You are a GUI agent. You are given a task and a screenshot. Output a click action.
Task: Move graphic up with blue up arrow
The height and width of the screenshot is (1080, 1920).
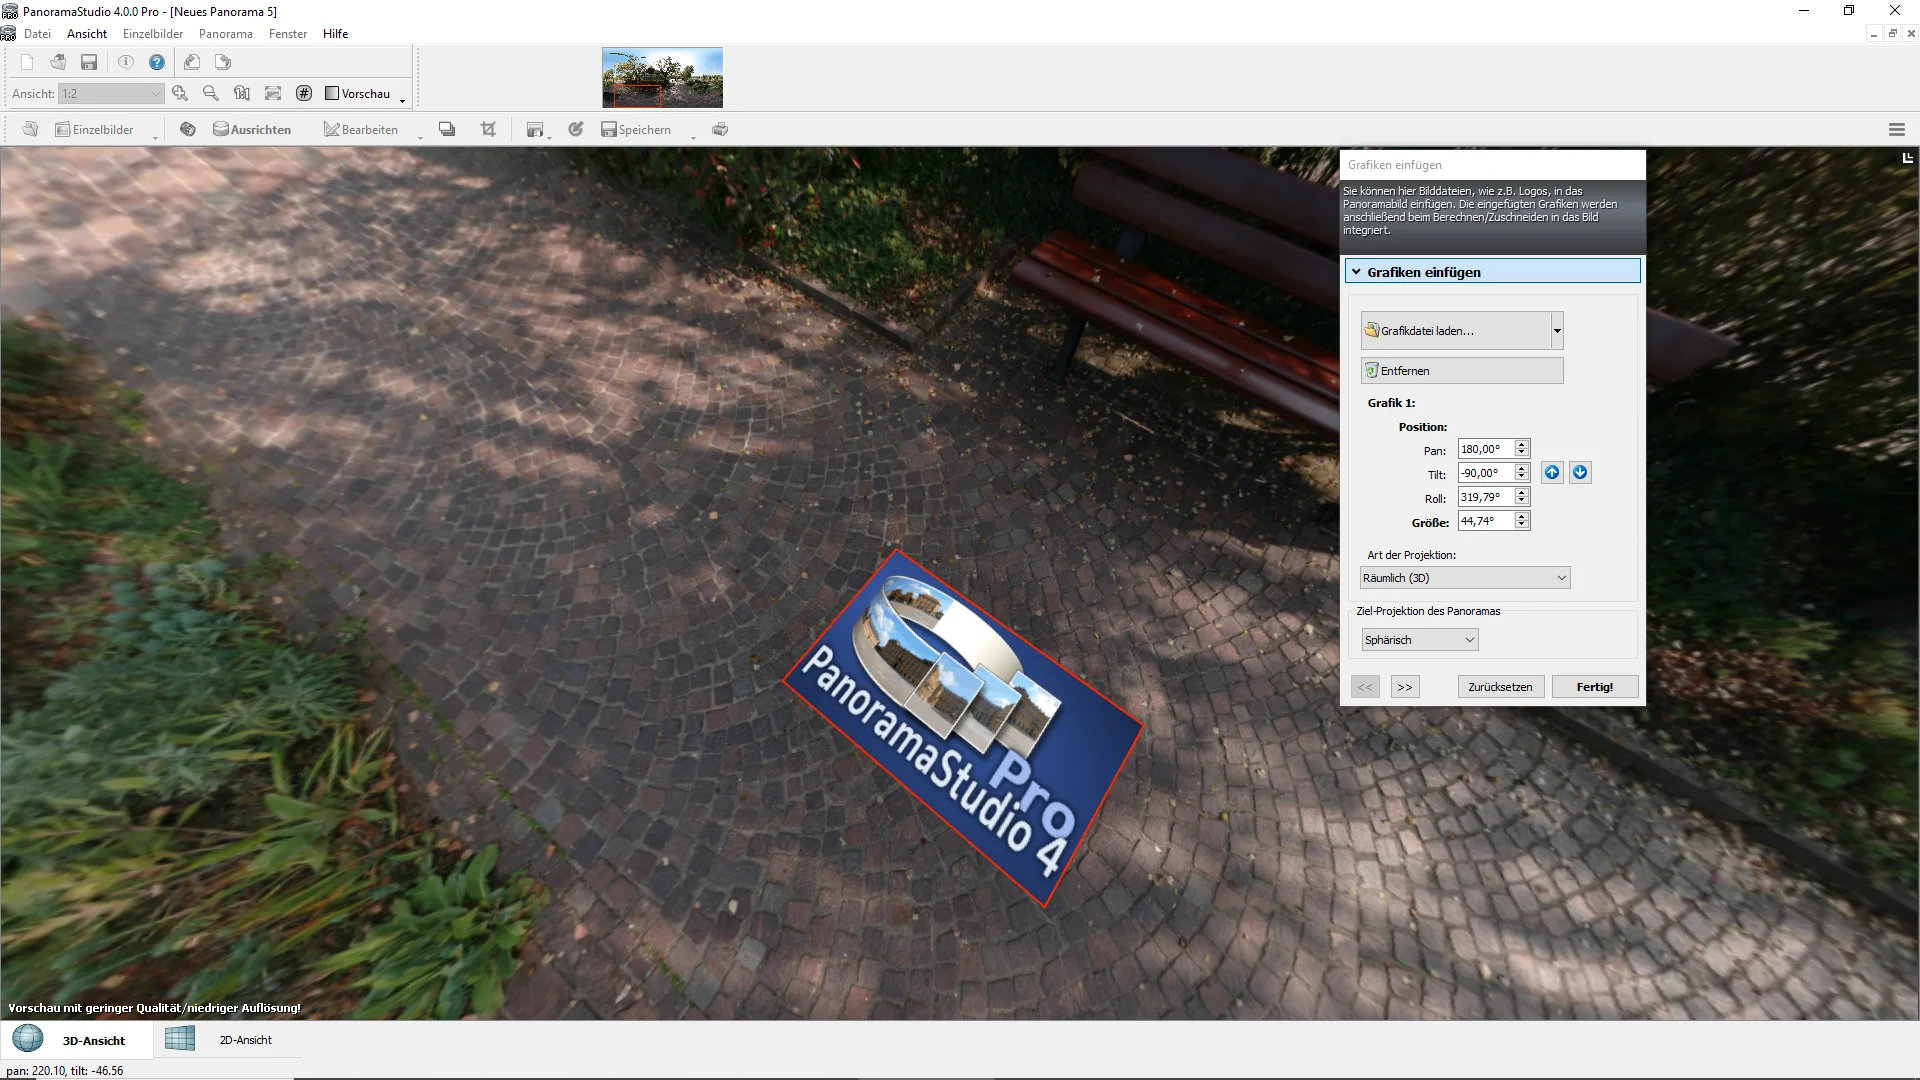tap(1552, 472)
